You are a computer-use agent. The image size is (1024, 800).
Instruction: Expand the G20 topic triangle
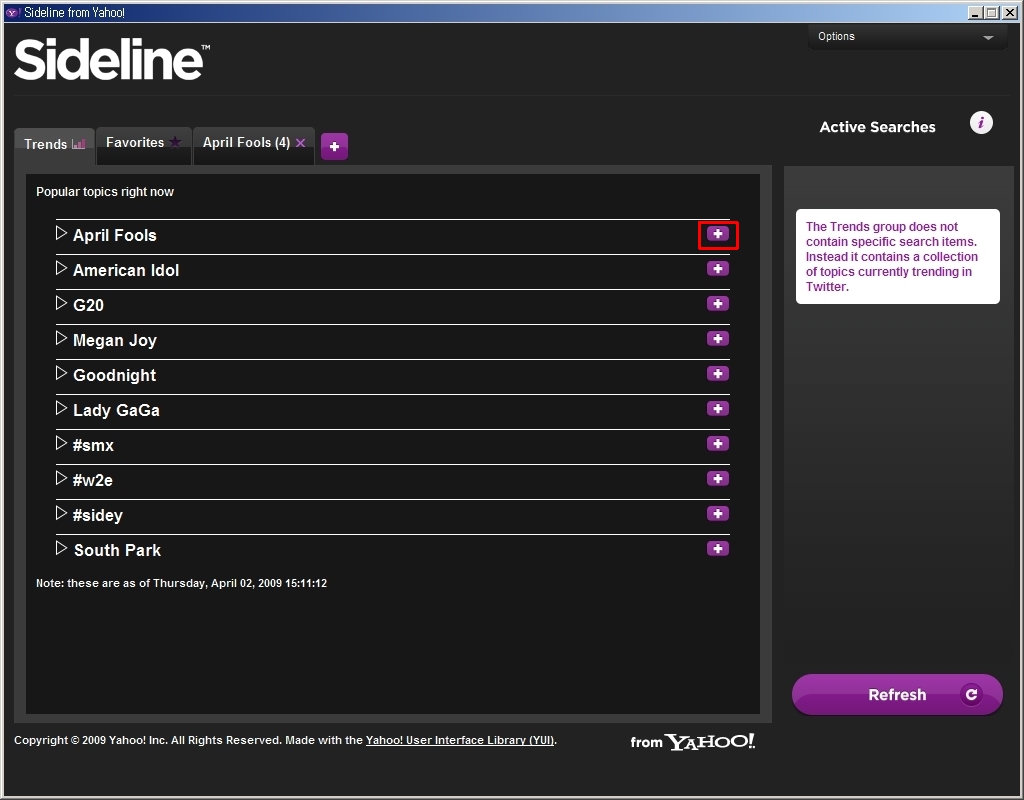click(x=61, y=303)
